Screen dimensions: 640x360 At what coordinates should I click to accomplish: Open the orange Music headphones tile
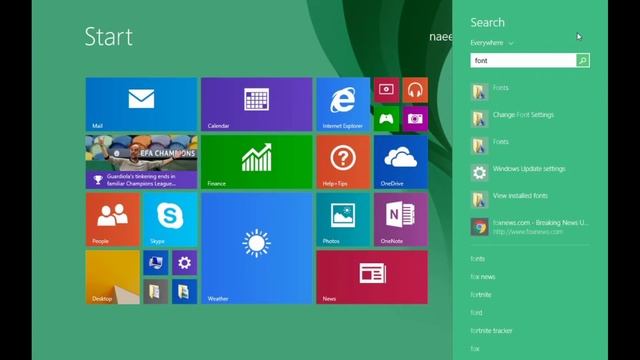tap(415, 90)
